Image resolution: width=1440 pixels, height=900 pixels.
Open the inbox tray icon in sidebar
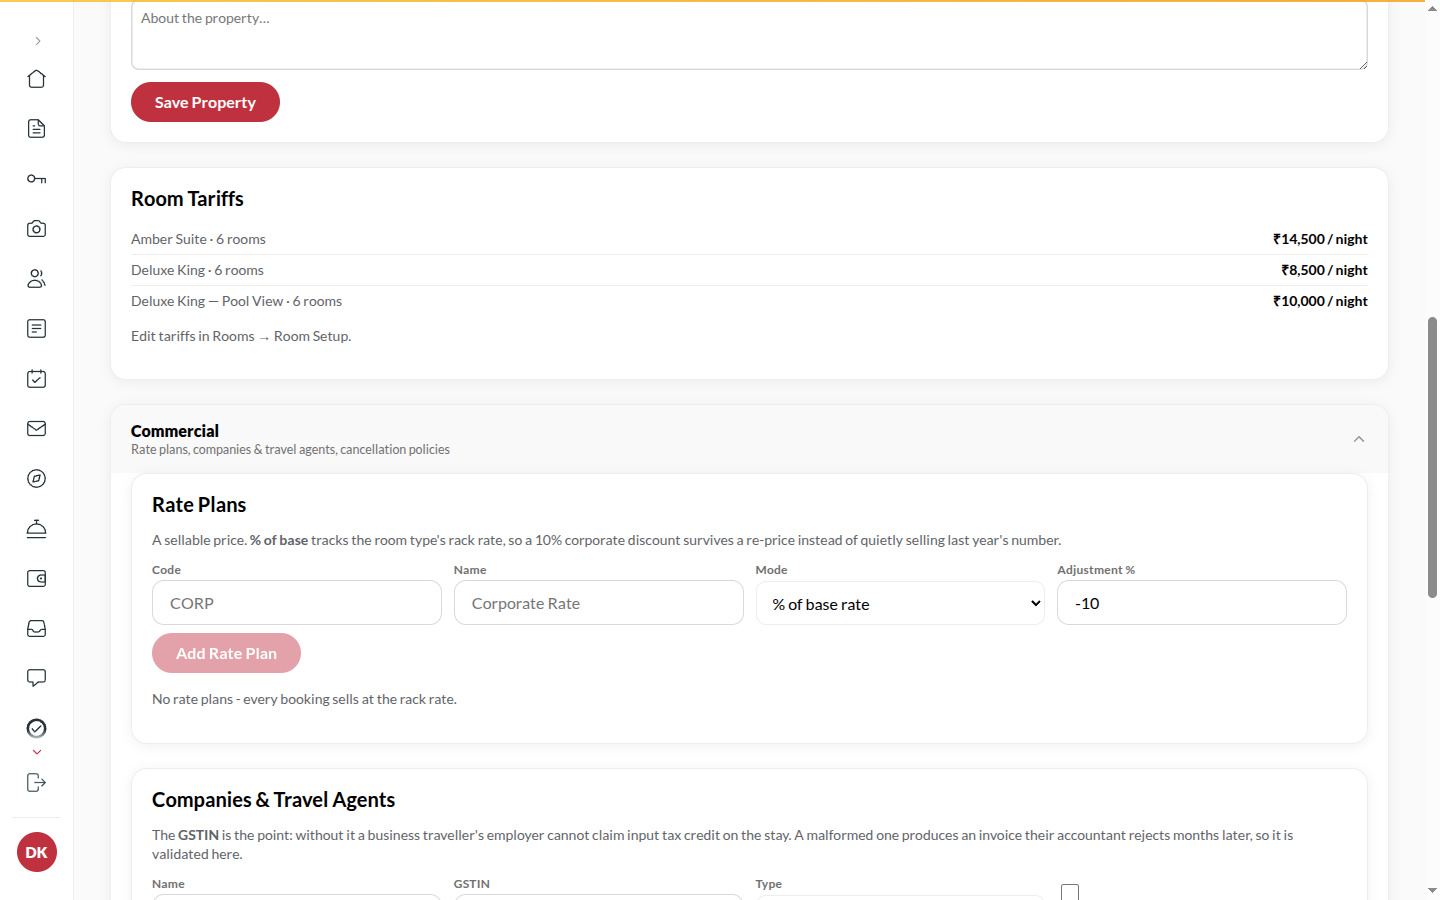pyautogui.click(x=37, y=629)
